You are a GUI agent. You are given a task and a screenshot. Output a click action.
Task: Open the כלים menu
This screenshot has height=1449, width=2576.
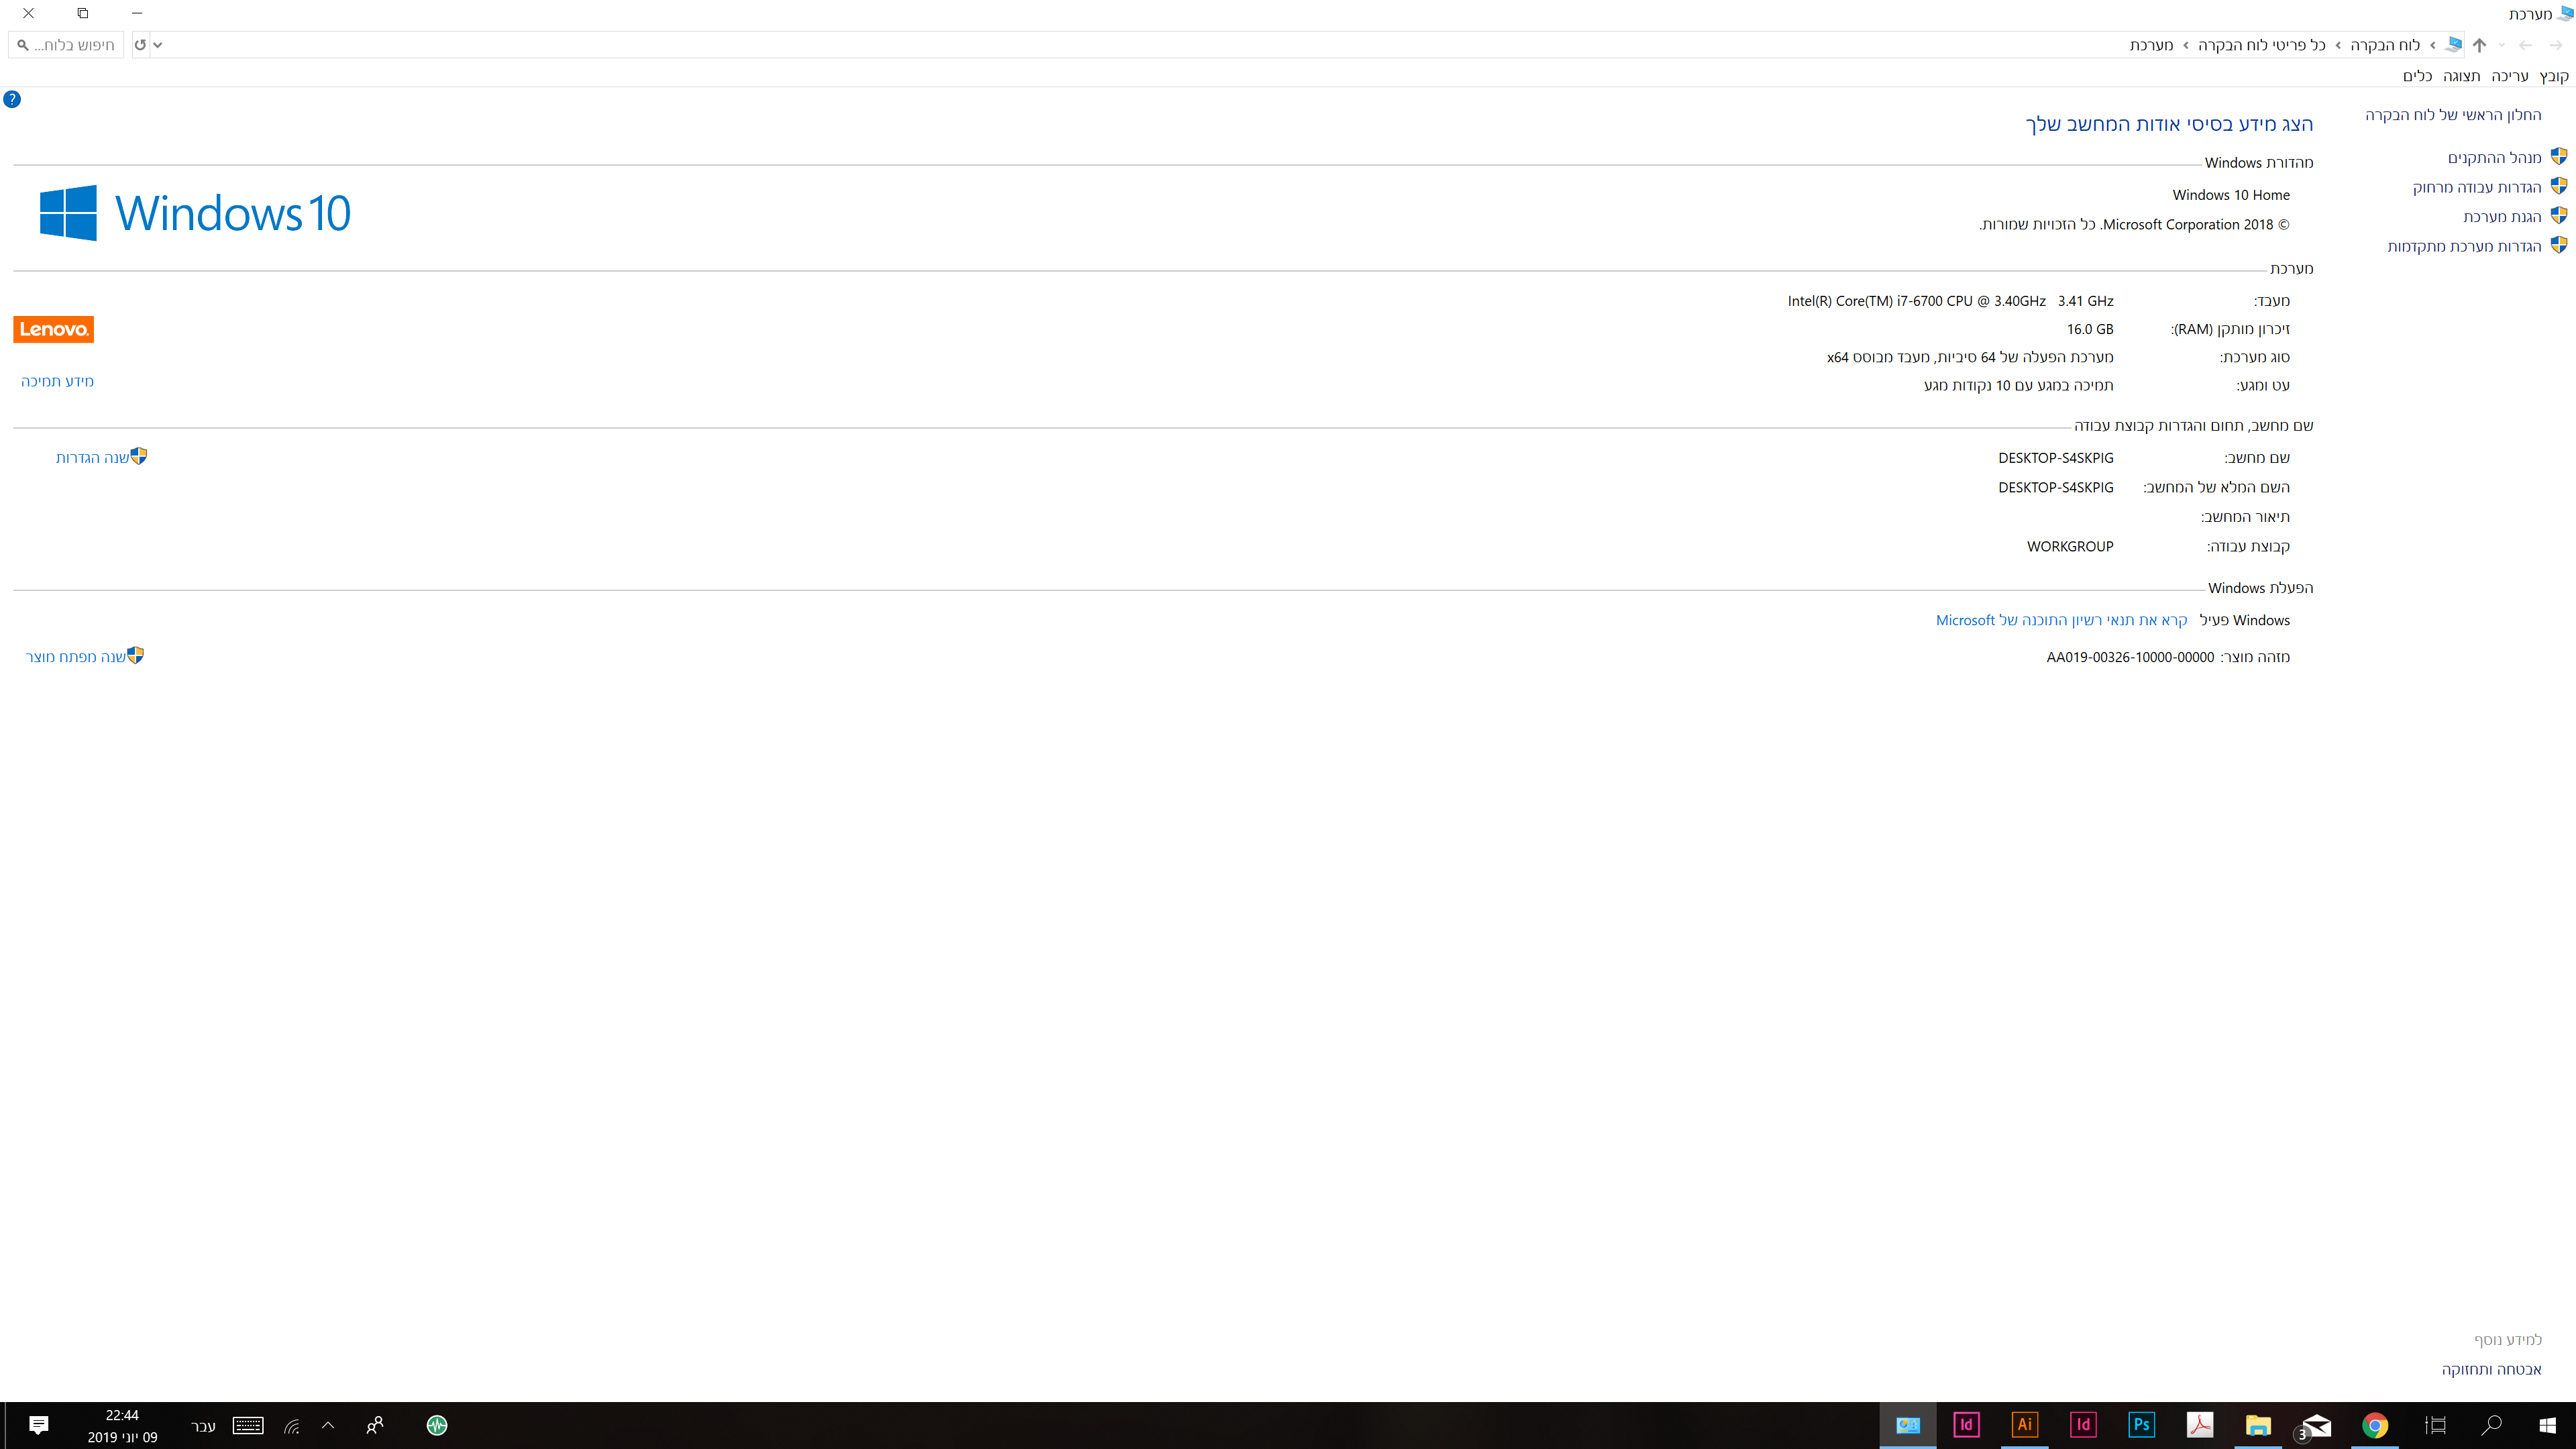point(2418,76)
